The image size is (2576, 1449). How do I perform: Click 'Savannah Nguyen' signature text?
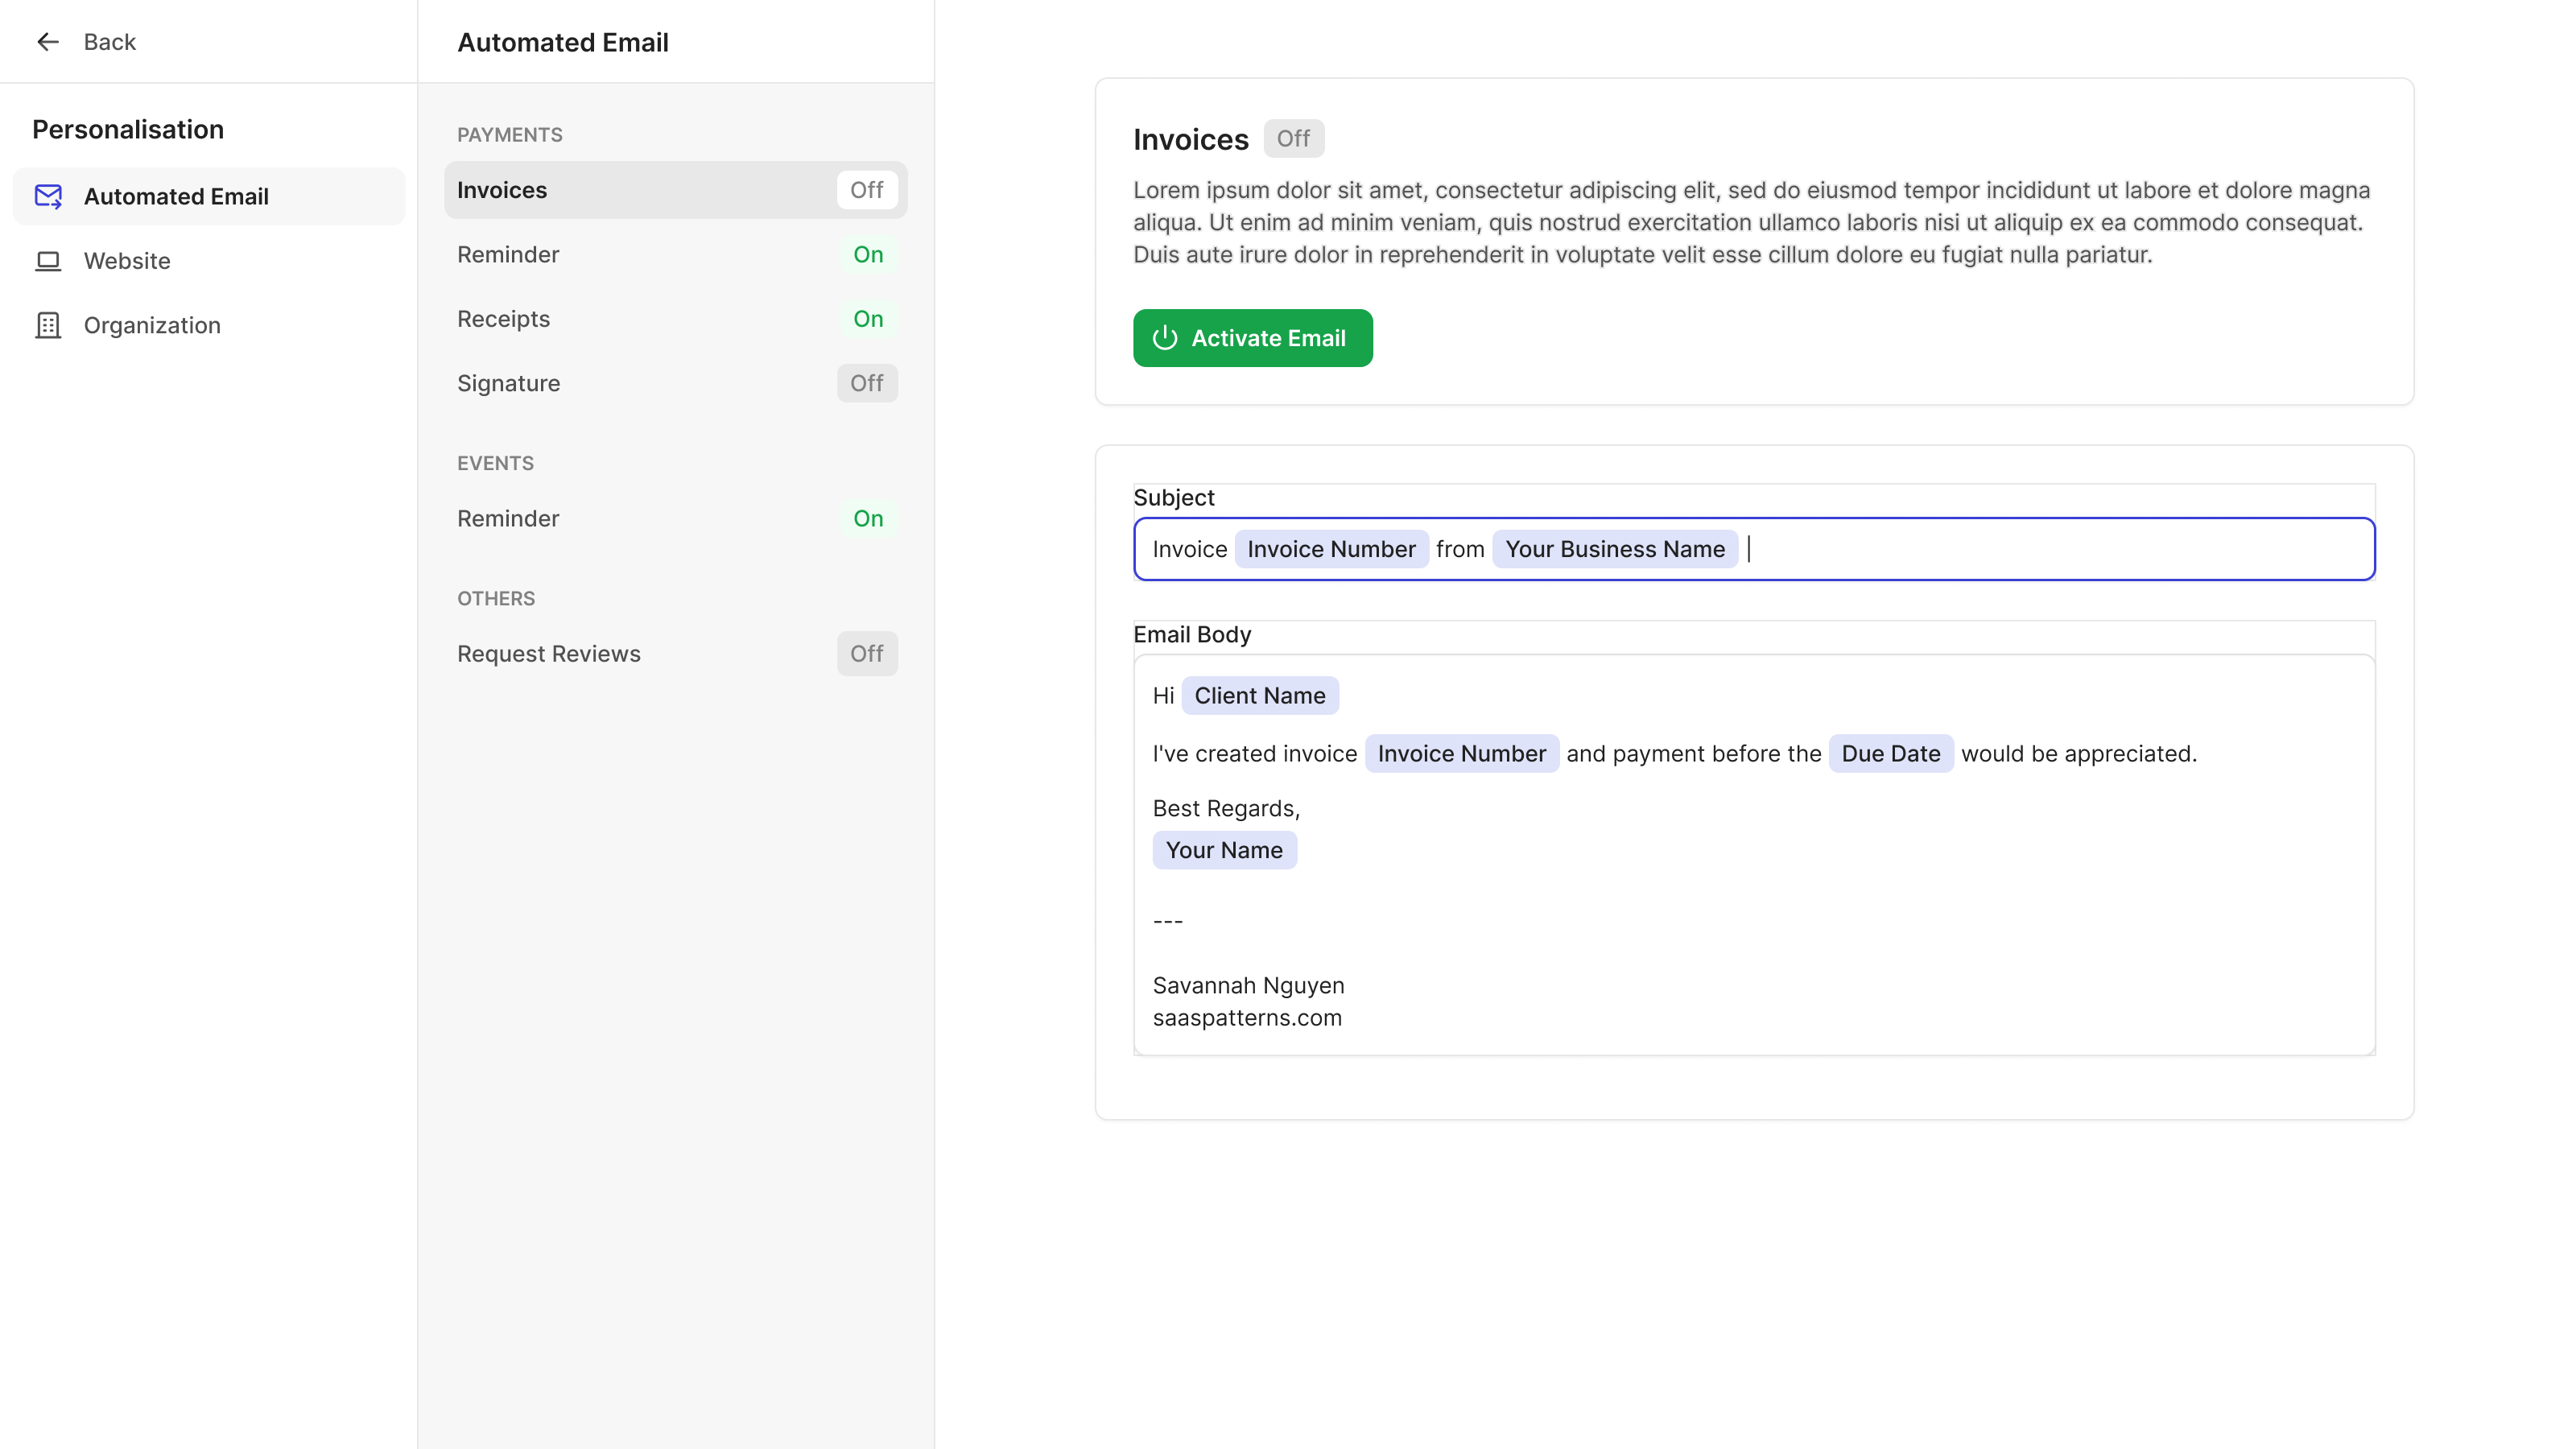coord(1248,985)
